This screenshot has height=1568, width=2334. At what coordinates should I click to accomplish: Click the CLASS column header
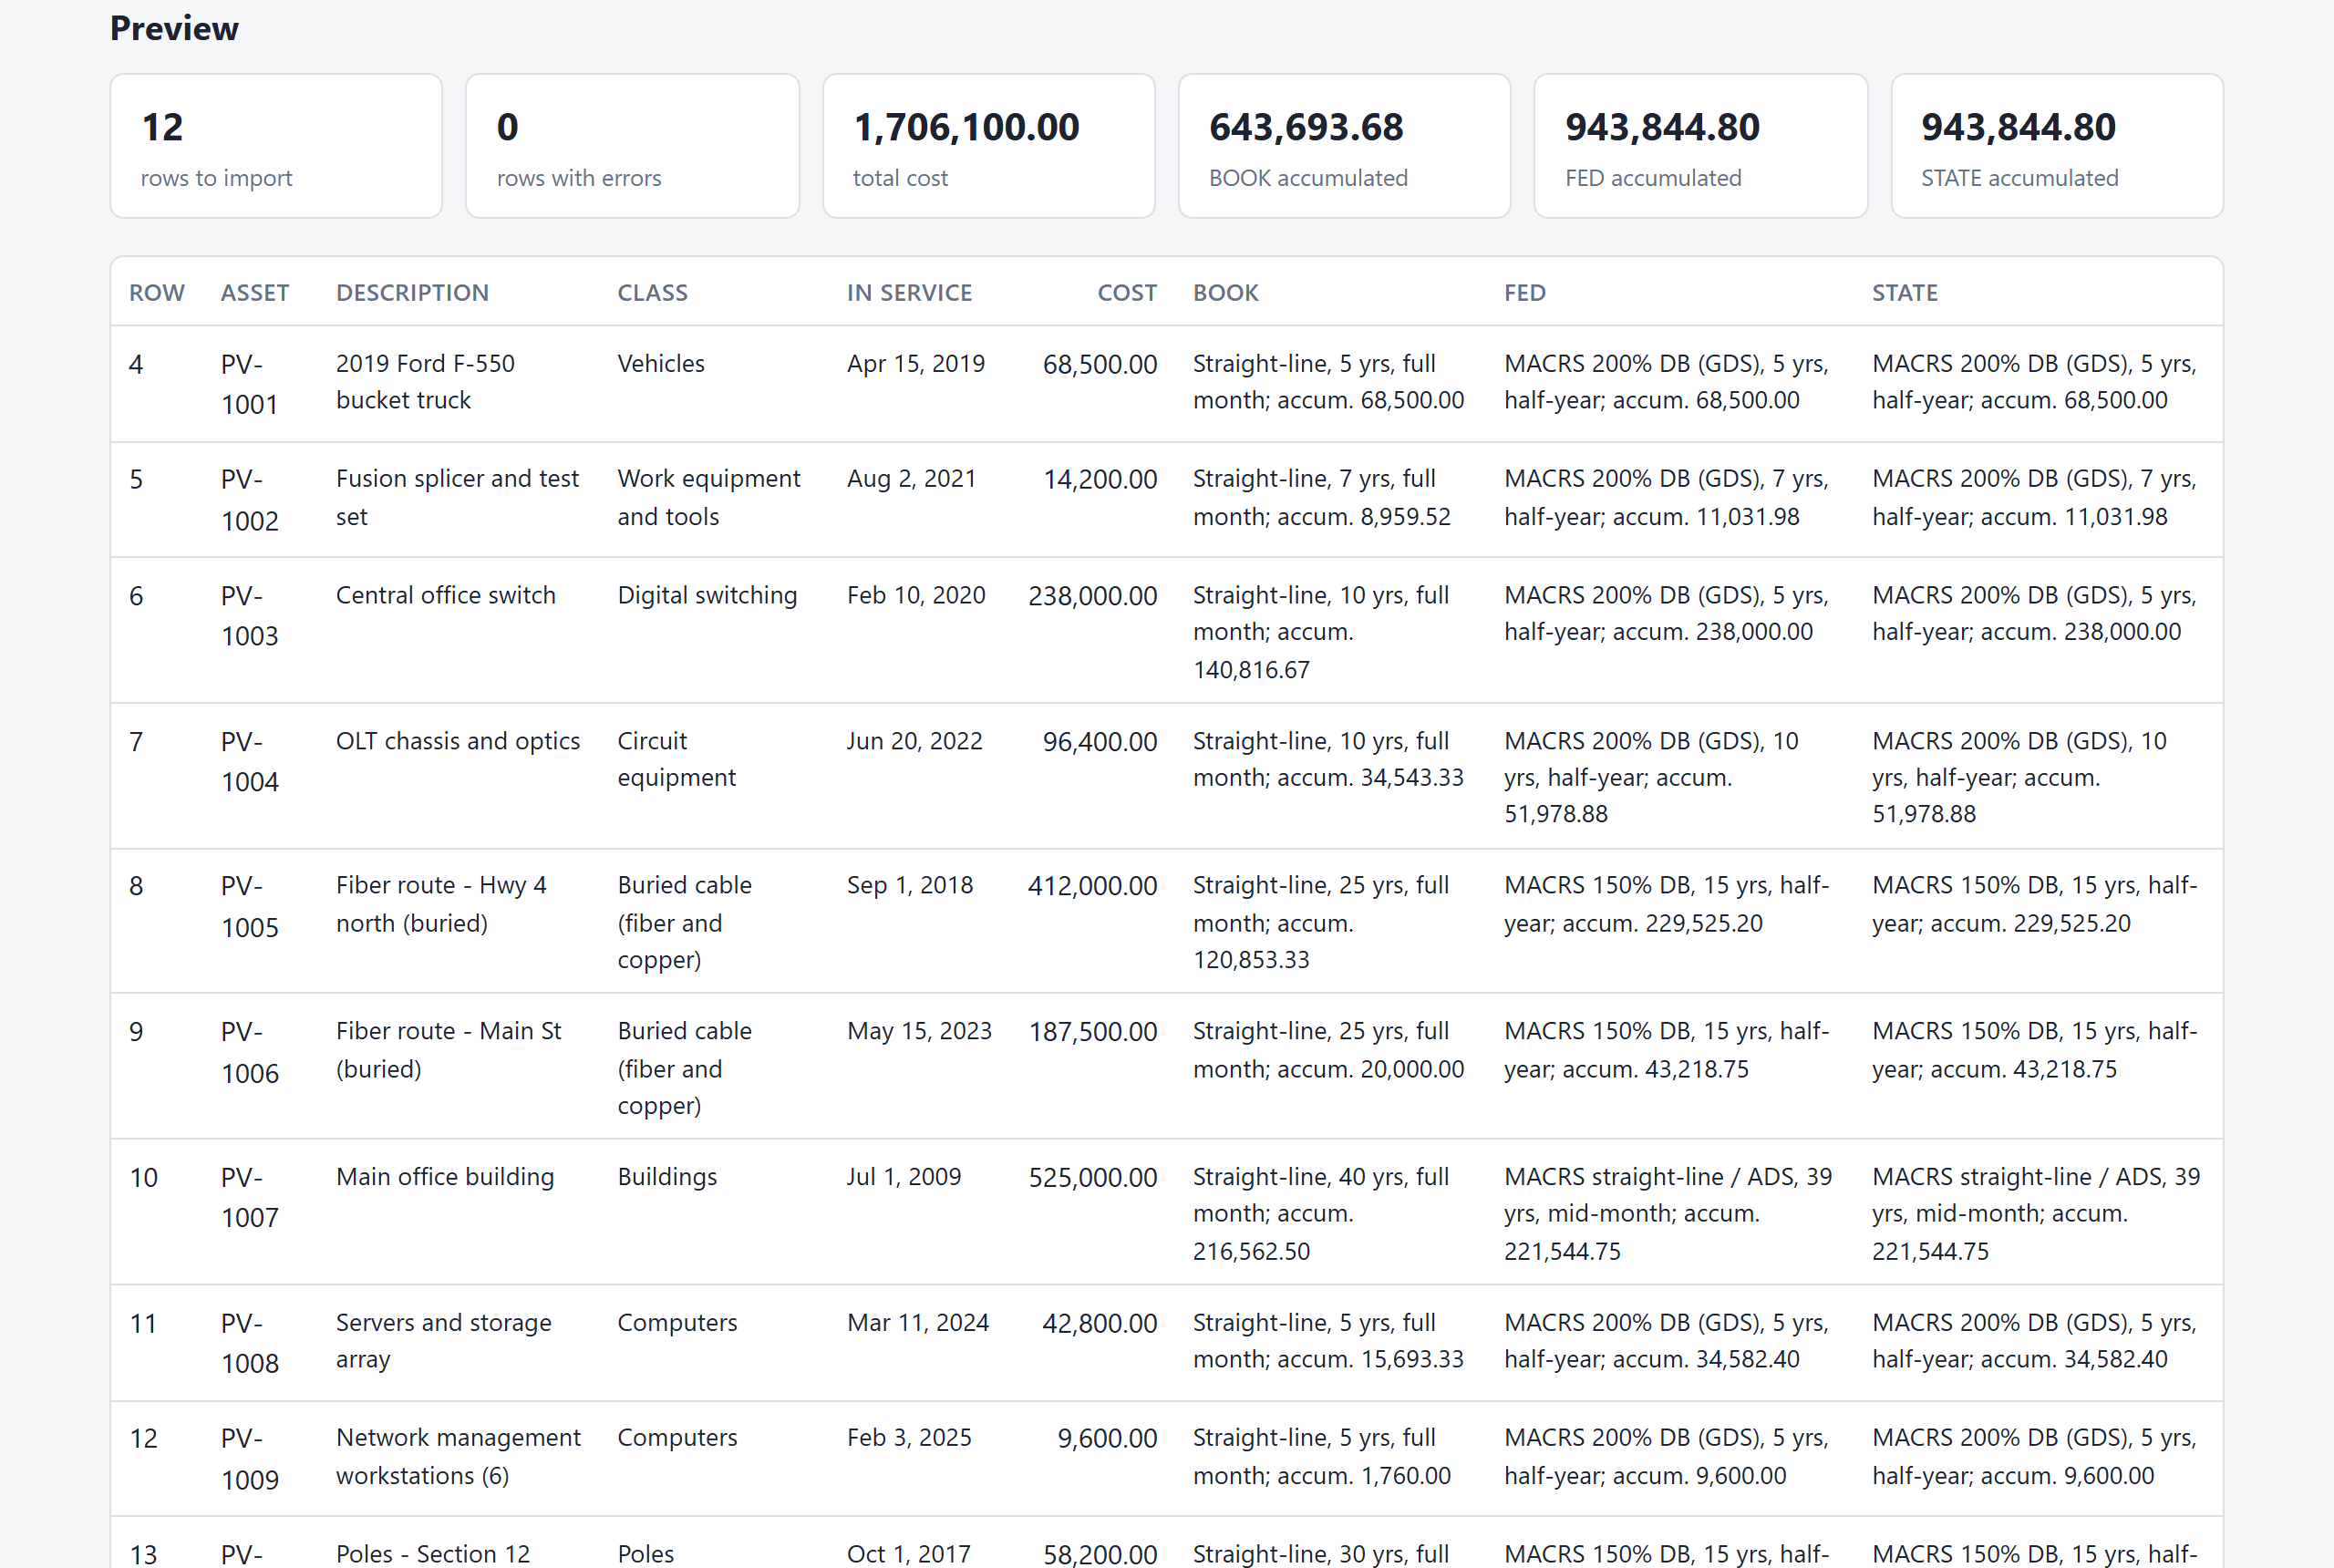[652, 293]
